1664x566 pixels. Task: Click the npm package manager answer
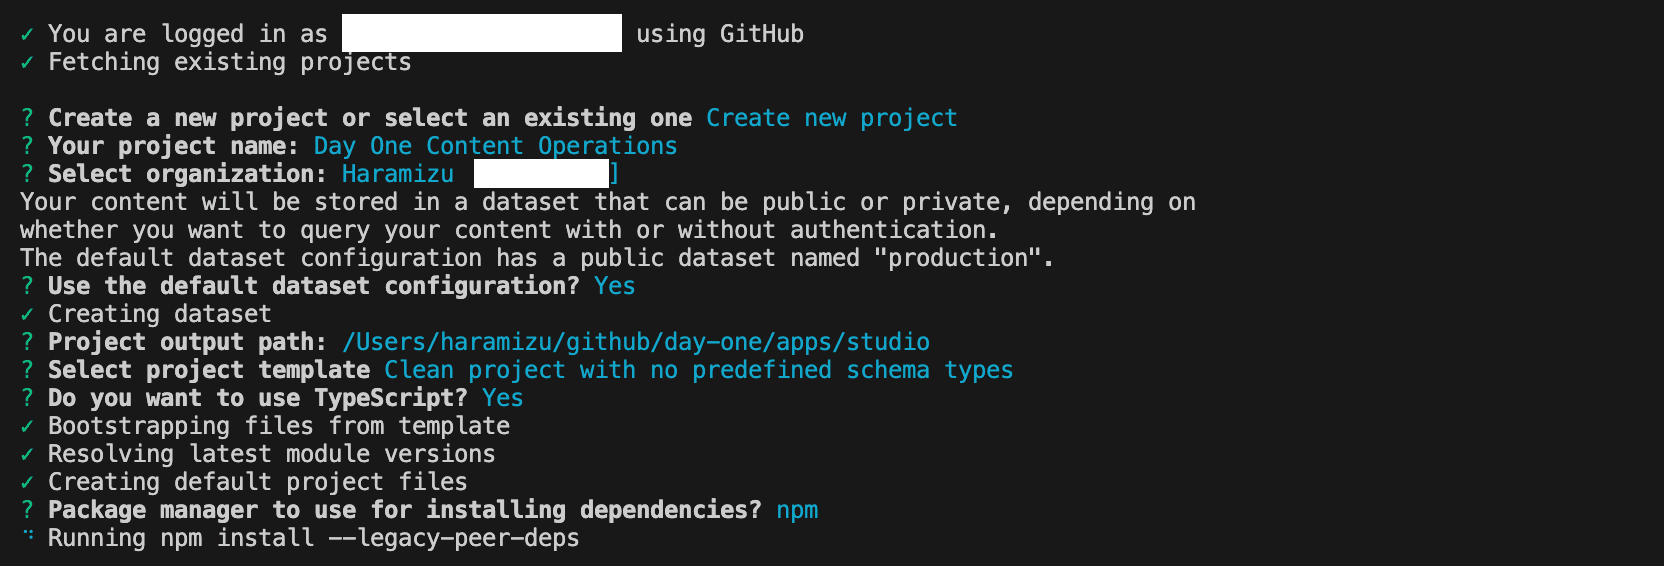[x=797, y=510]
